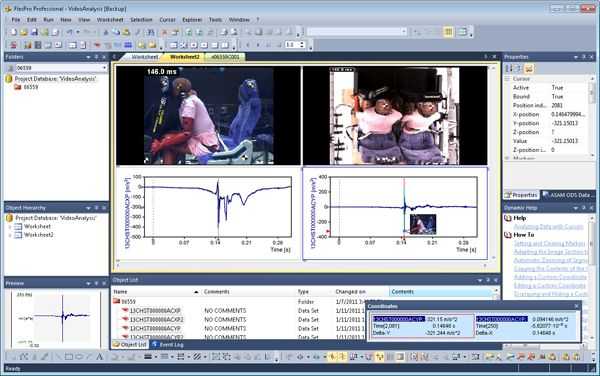
Task: Open the File menu
Action: (16, 20)
